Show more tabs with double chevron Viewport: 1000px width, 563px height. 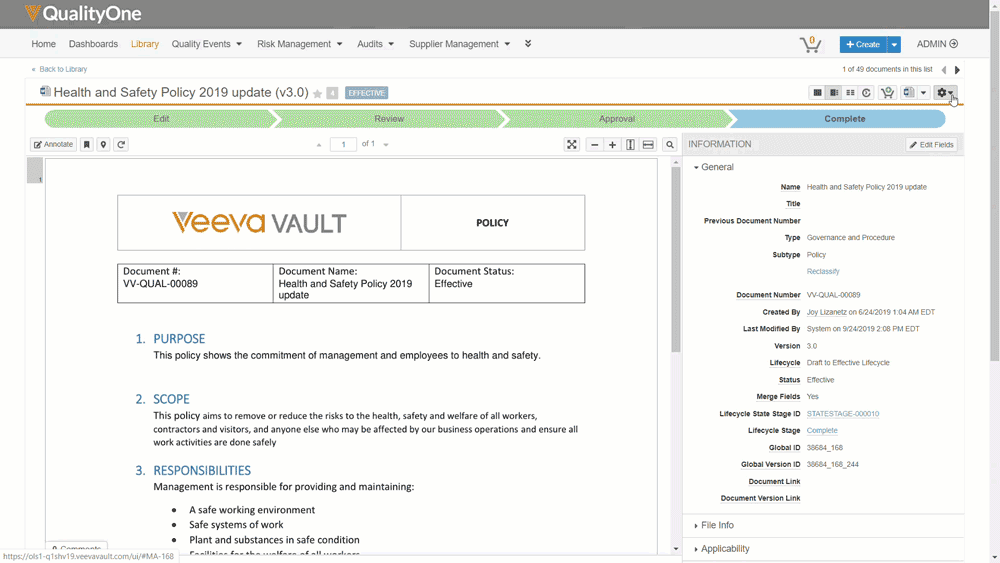[528, 44]
